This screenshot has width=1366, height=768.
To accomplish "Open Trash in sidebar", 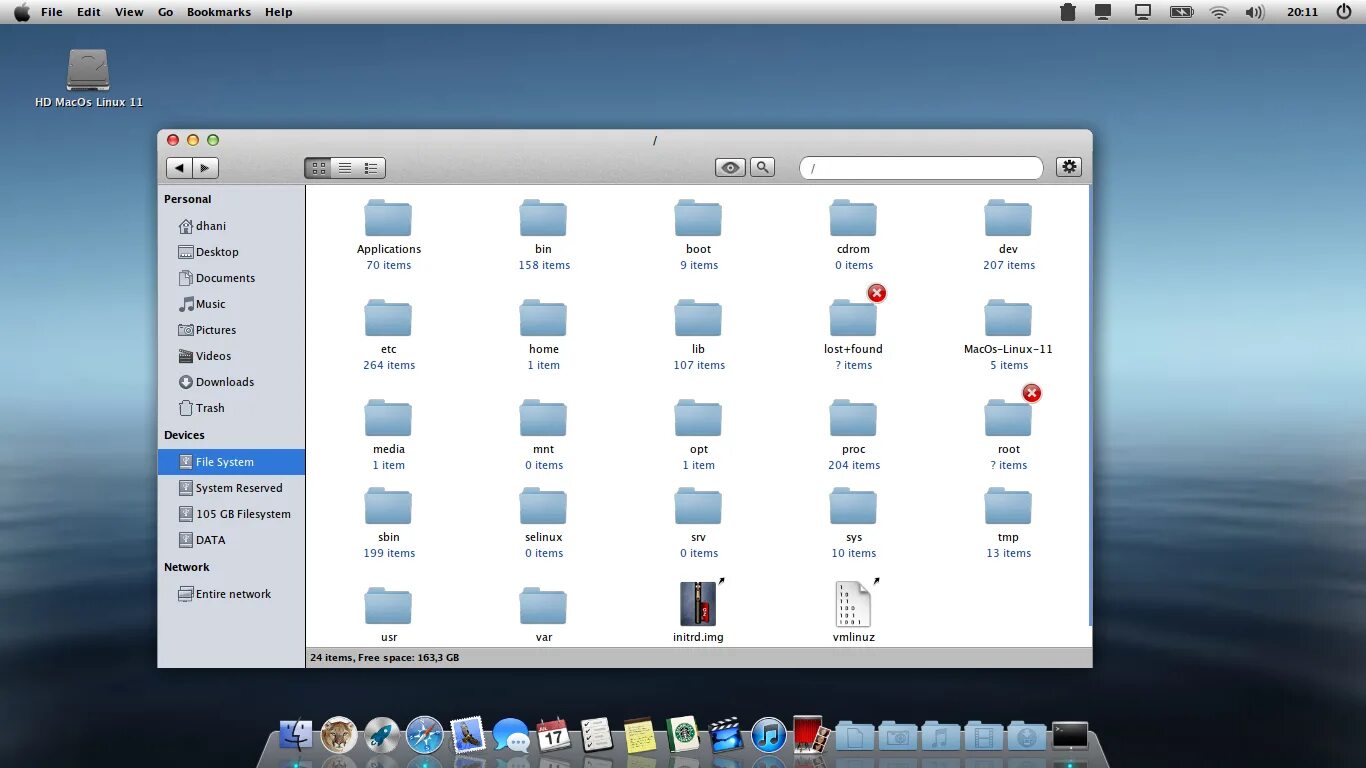I will tap(201, 408).
